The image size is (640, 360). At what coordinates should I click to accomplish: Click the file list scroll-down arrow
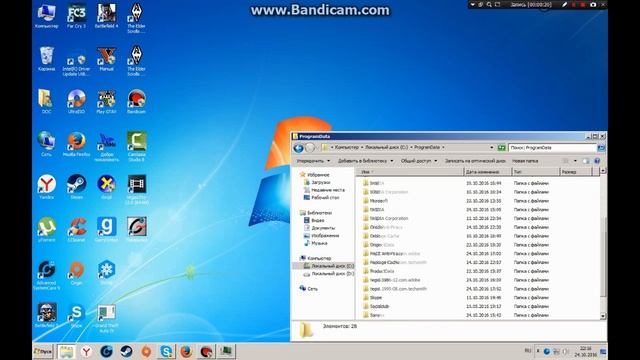tap(603, 316)
